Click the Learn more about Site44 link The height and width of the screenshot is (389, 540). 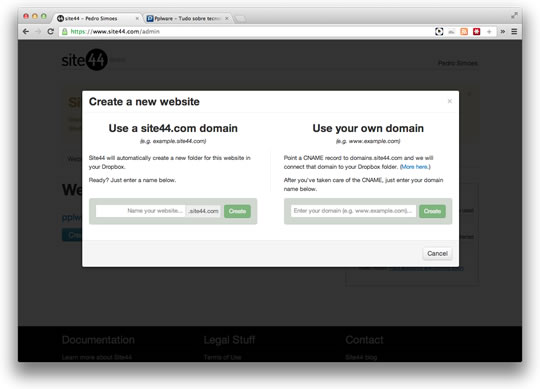click(x=97, y=357)
